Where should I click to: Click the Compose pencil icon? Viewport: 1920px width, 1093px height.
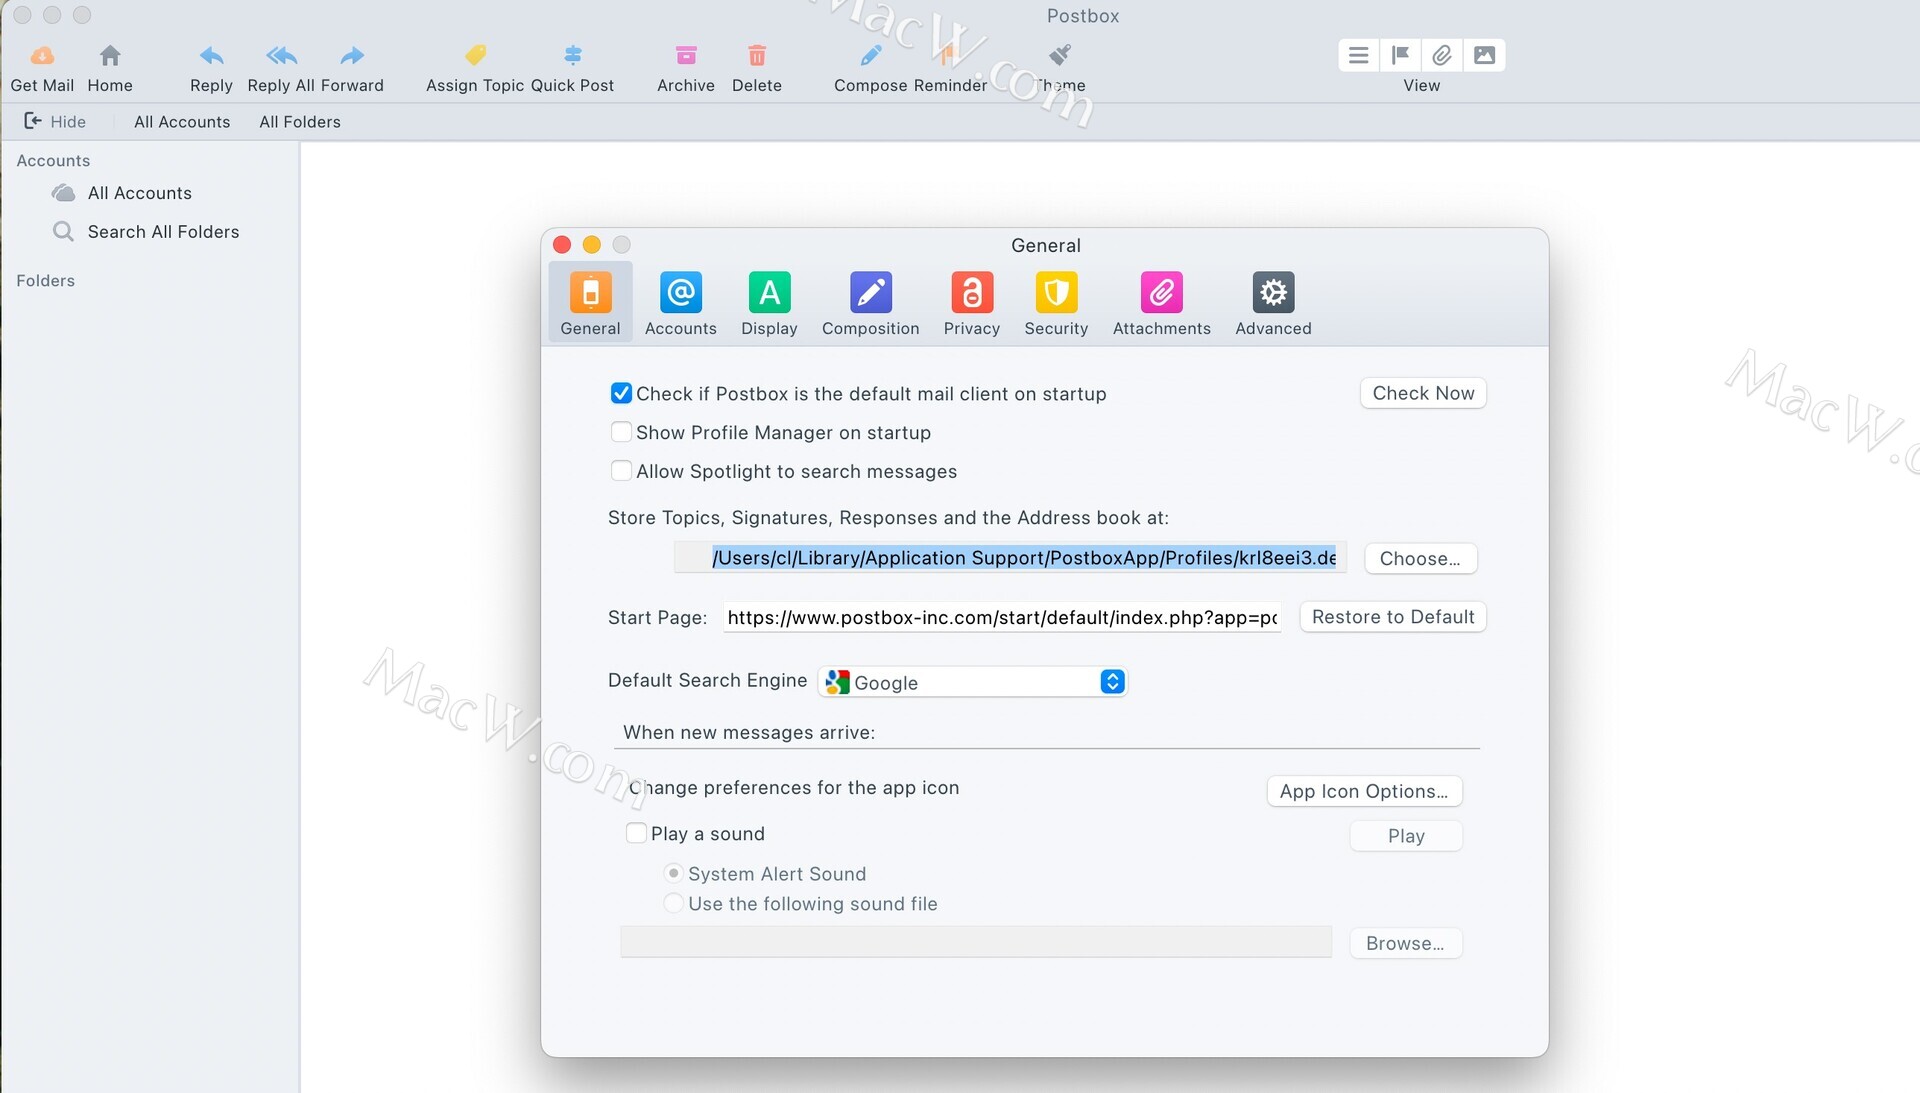[871, 55]
